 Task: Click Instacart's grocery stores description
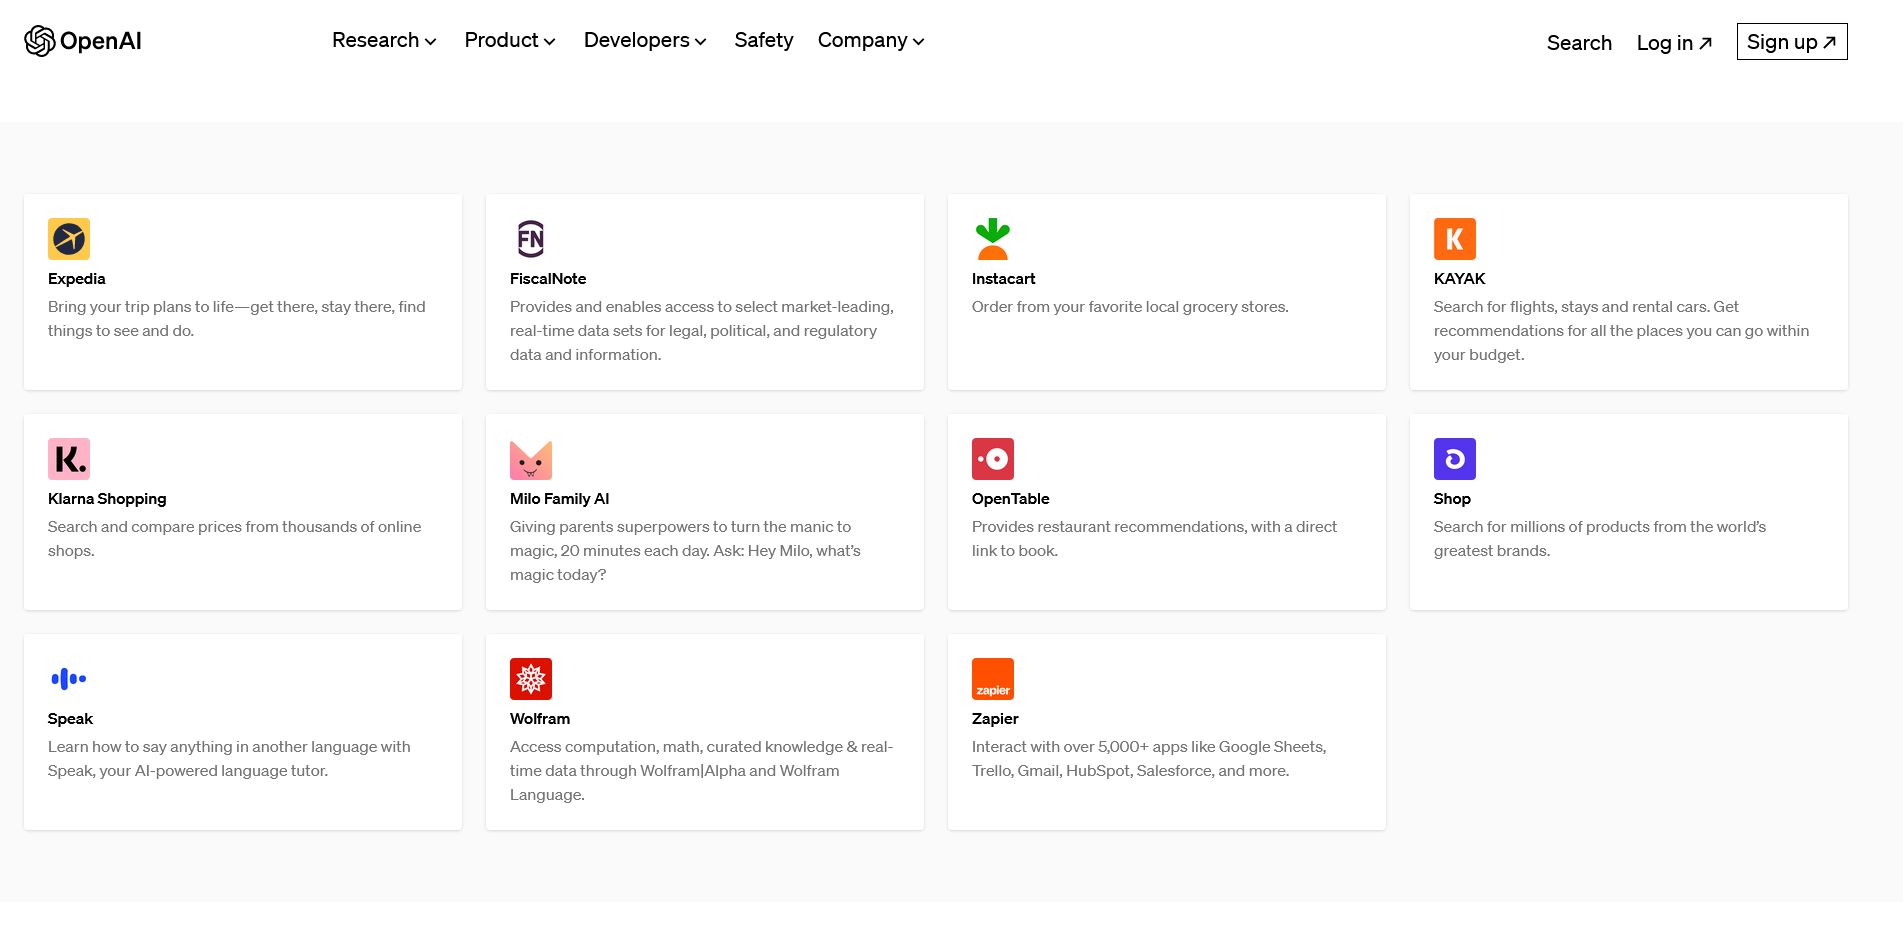1130,307
